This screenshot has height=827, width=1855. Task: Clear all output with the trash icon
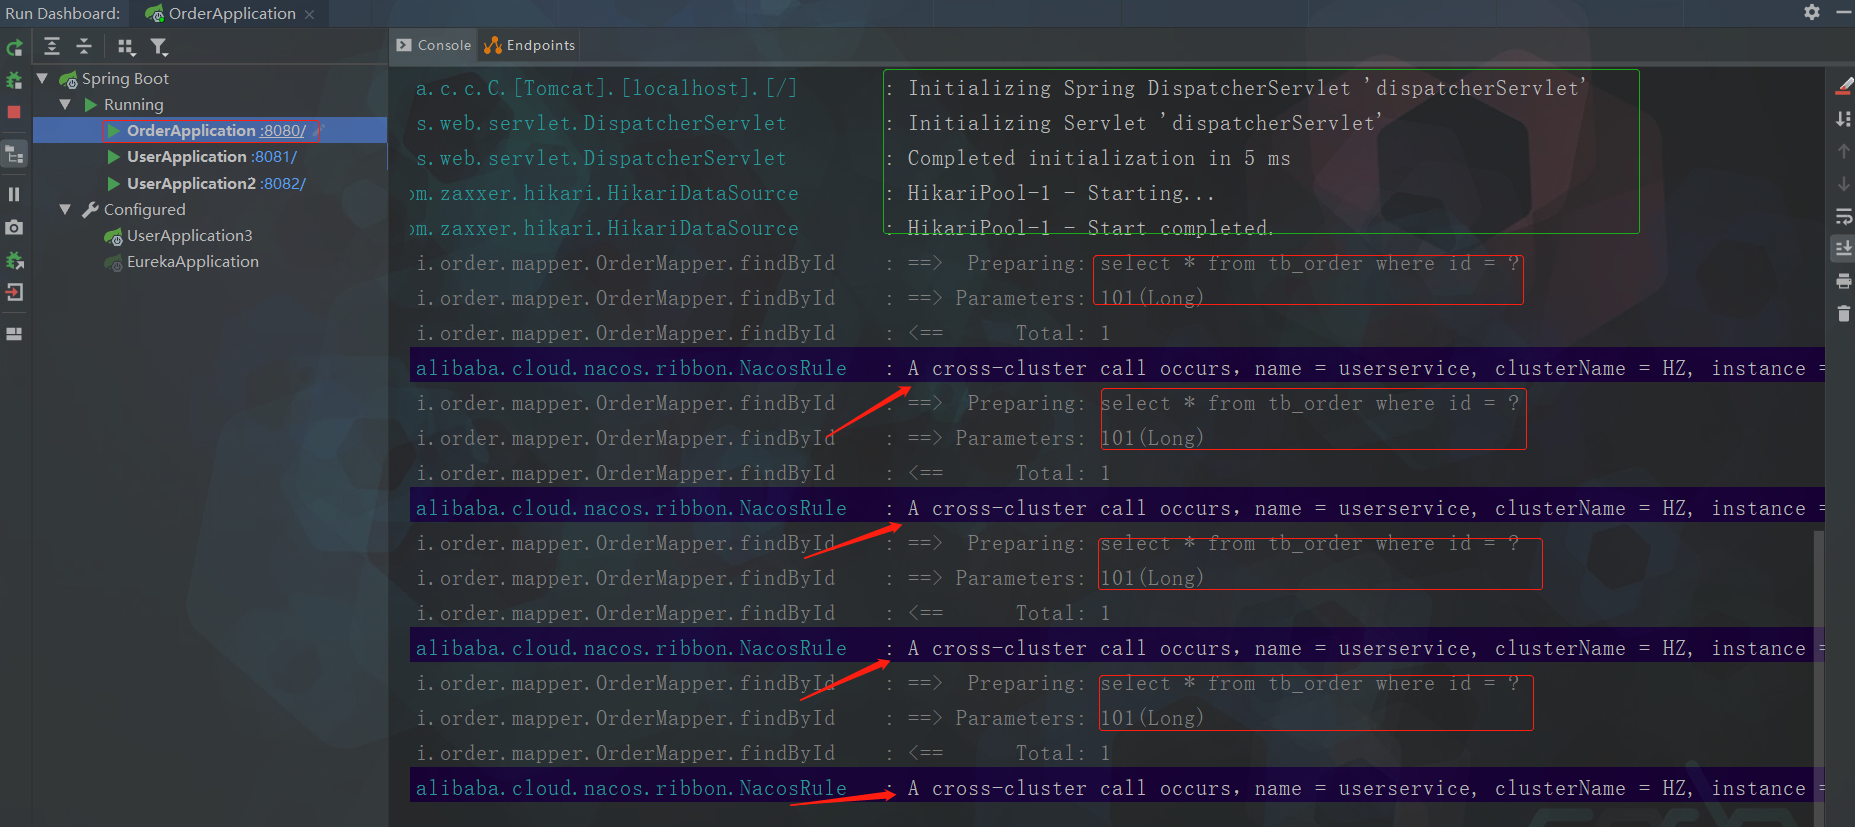tap(1843, 314)
